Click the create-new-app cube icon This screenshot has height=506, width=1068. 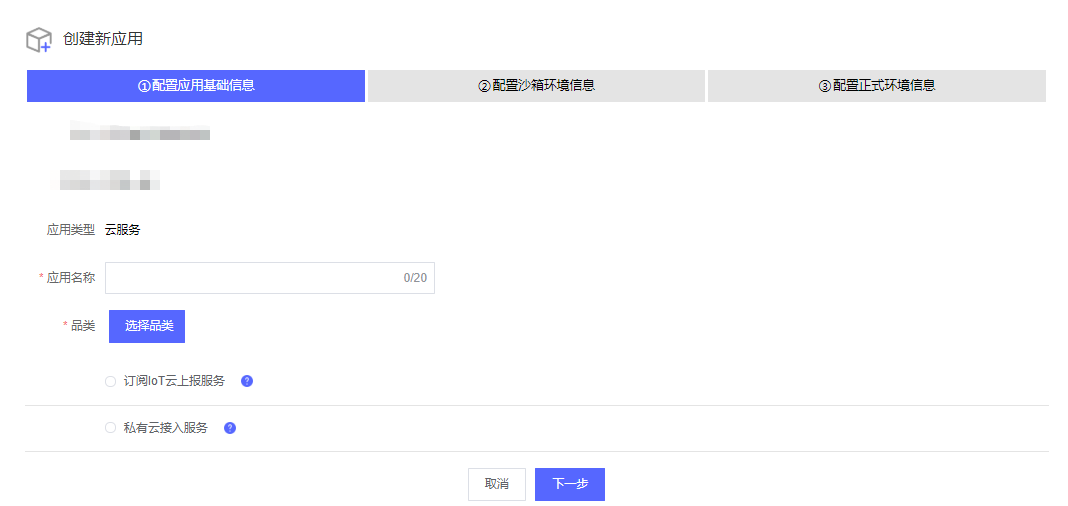(x=39, y=39)
